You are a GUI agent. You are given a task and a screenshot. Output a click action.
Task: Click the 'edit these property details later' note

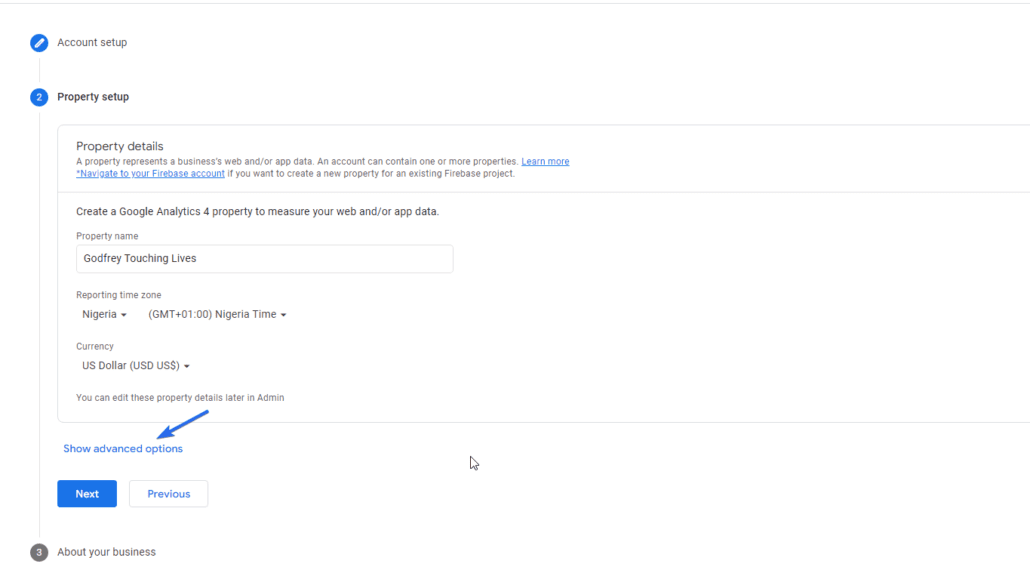(180, 397)
